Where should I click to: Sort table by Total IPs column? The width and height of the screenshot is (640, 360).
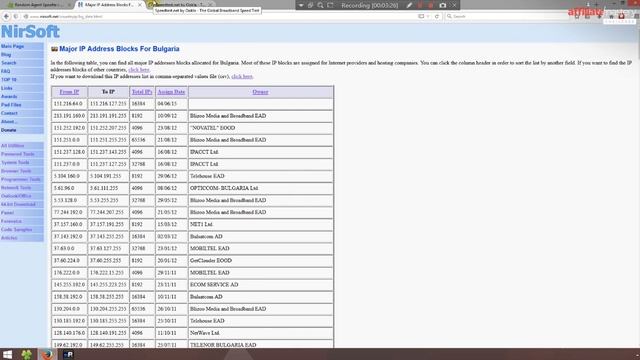pyautogui.click(x=142, y=92)
